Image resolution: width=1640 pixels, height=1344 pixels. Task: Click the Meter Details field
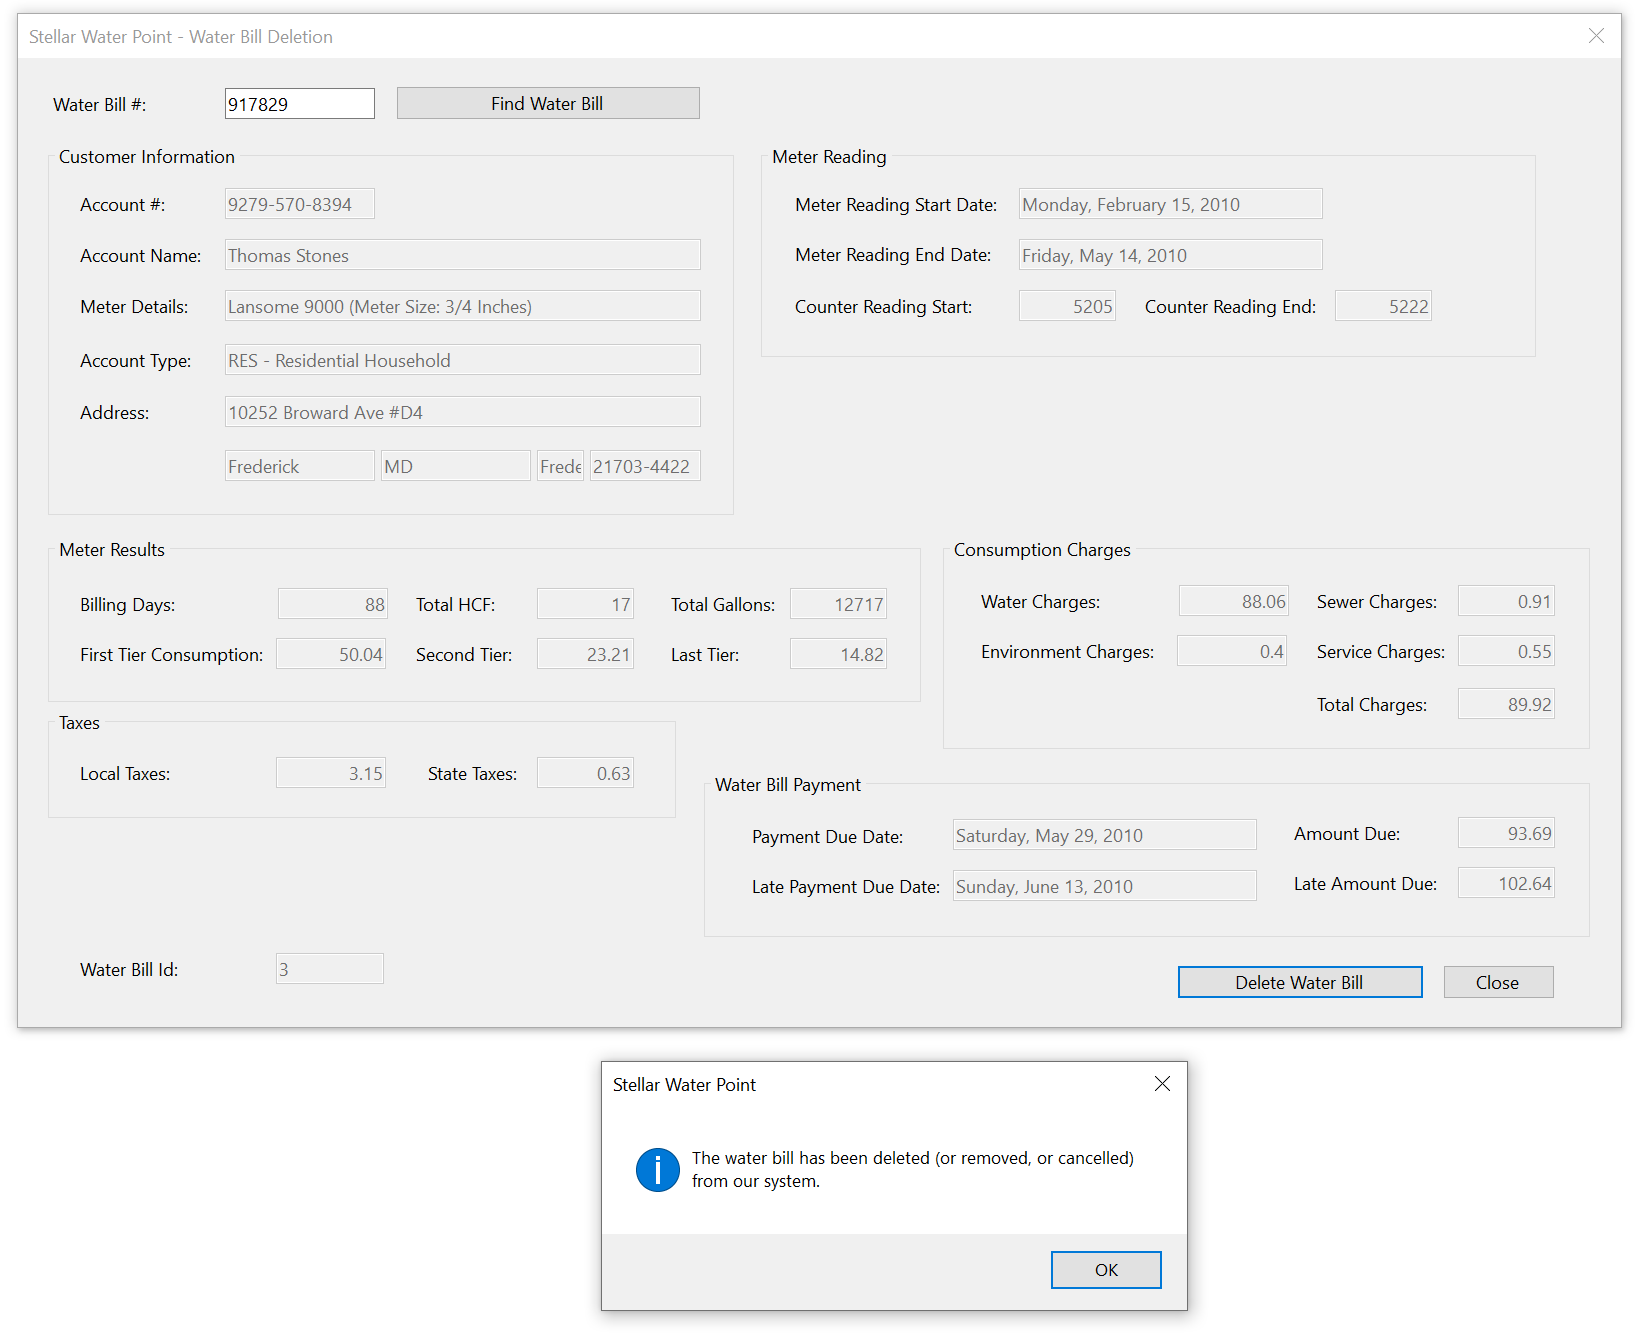pyautogui.click(x=463, y=306)
